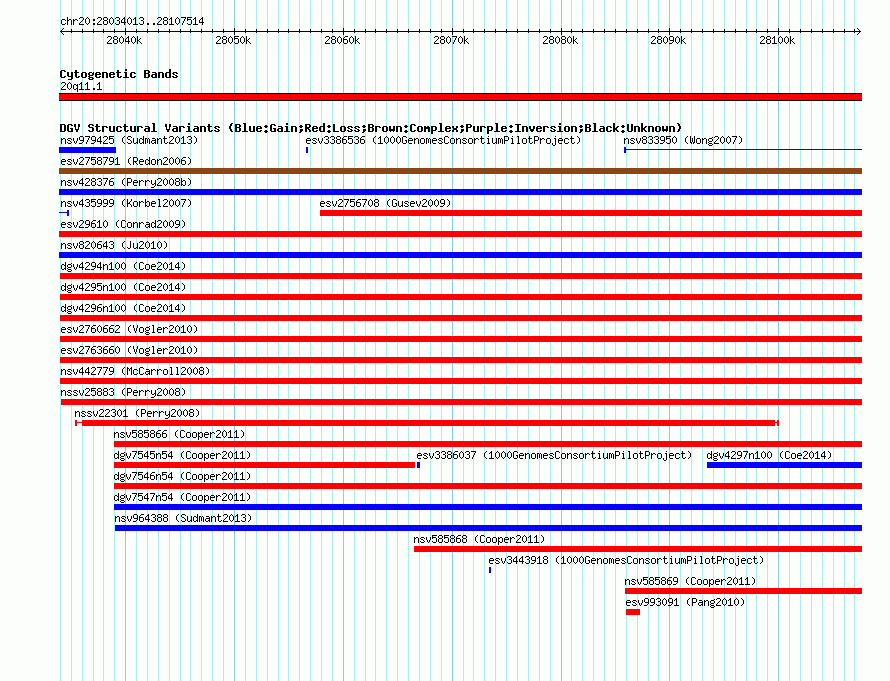Screen dimensions: 890x681
Task: Click the 20q11.1 cytogenetic band bar
Action: 460,97
